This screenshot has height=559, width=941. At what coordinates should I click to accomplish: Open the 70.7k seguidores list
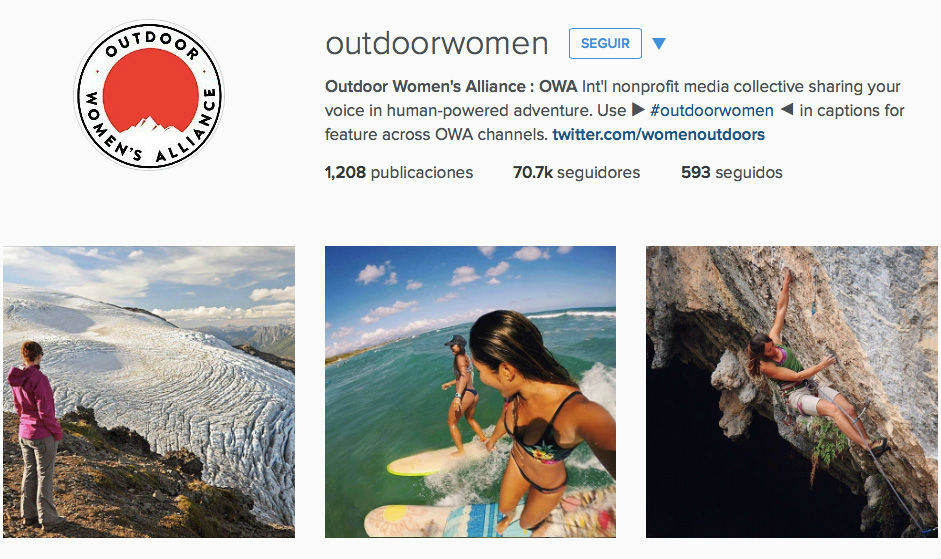coord(576,172)
